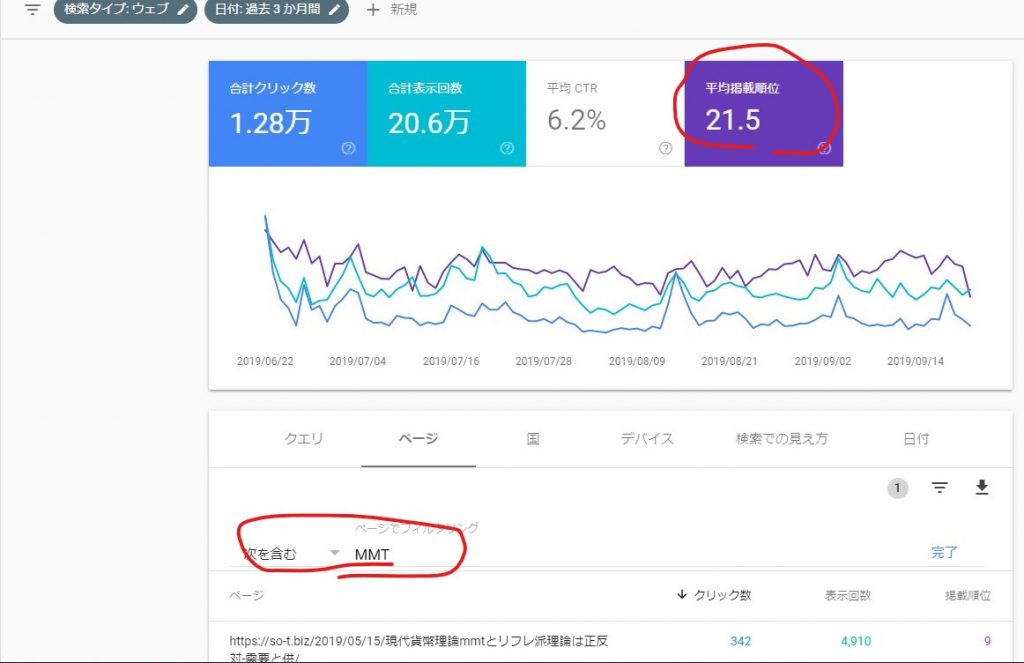Screen dimensions: 1024x663
Task: Switch to the ページ tab
Action: (418, 439)
